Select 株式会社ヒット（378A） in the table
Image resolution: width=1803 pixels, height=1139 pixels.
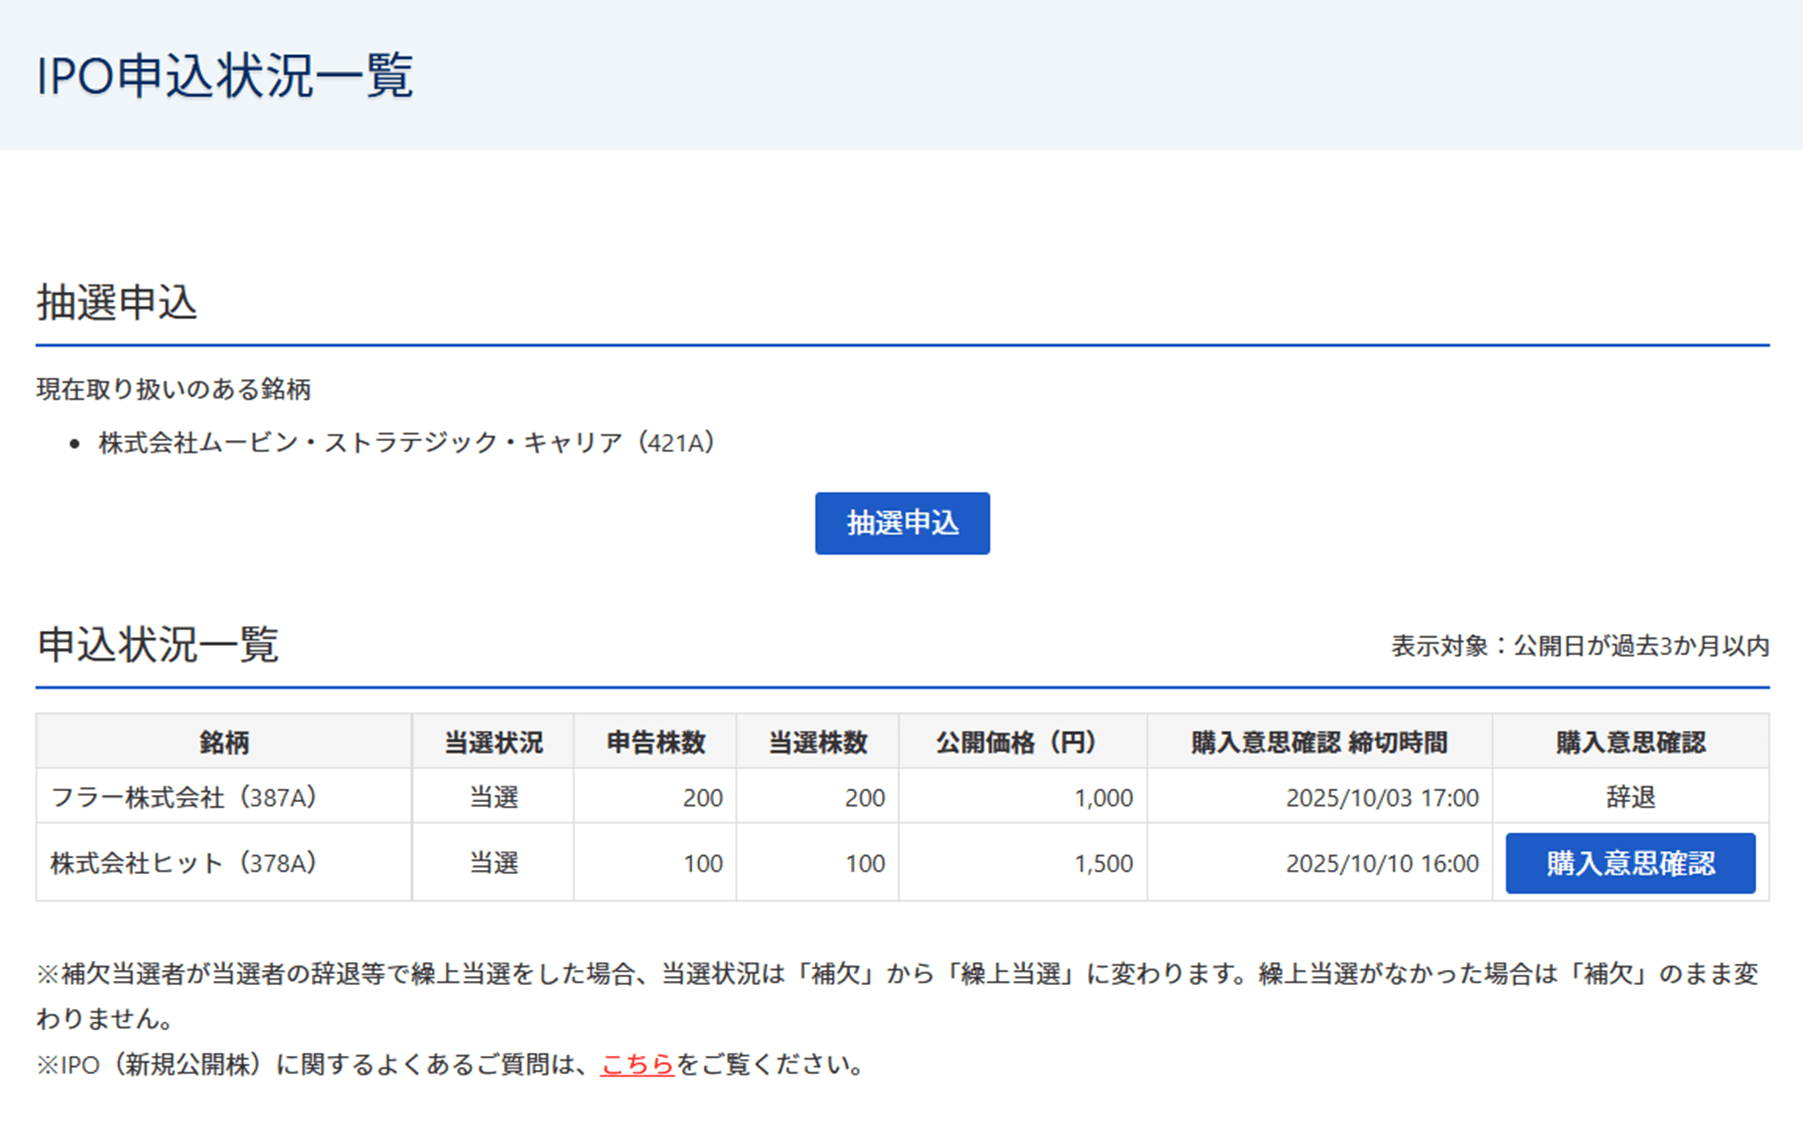tap(184, 863)
